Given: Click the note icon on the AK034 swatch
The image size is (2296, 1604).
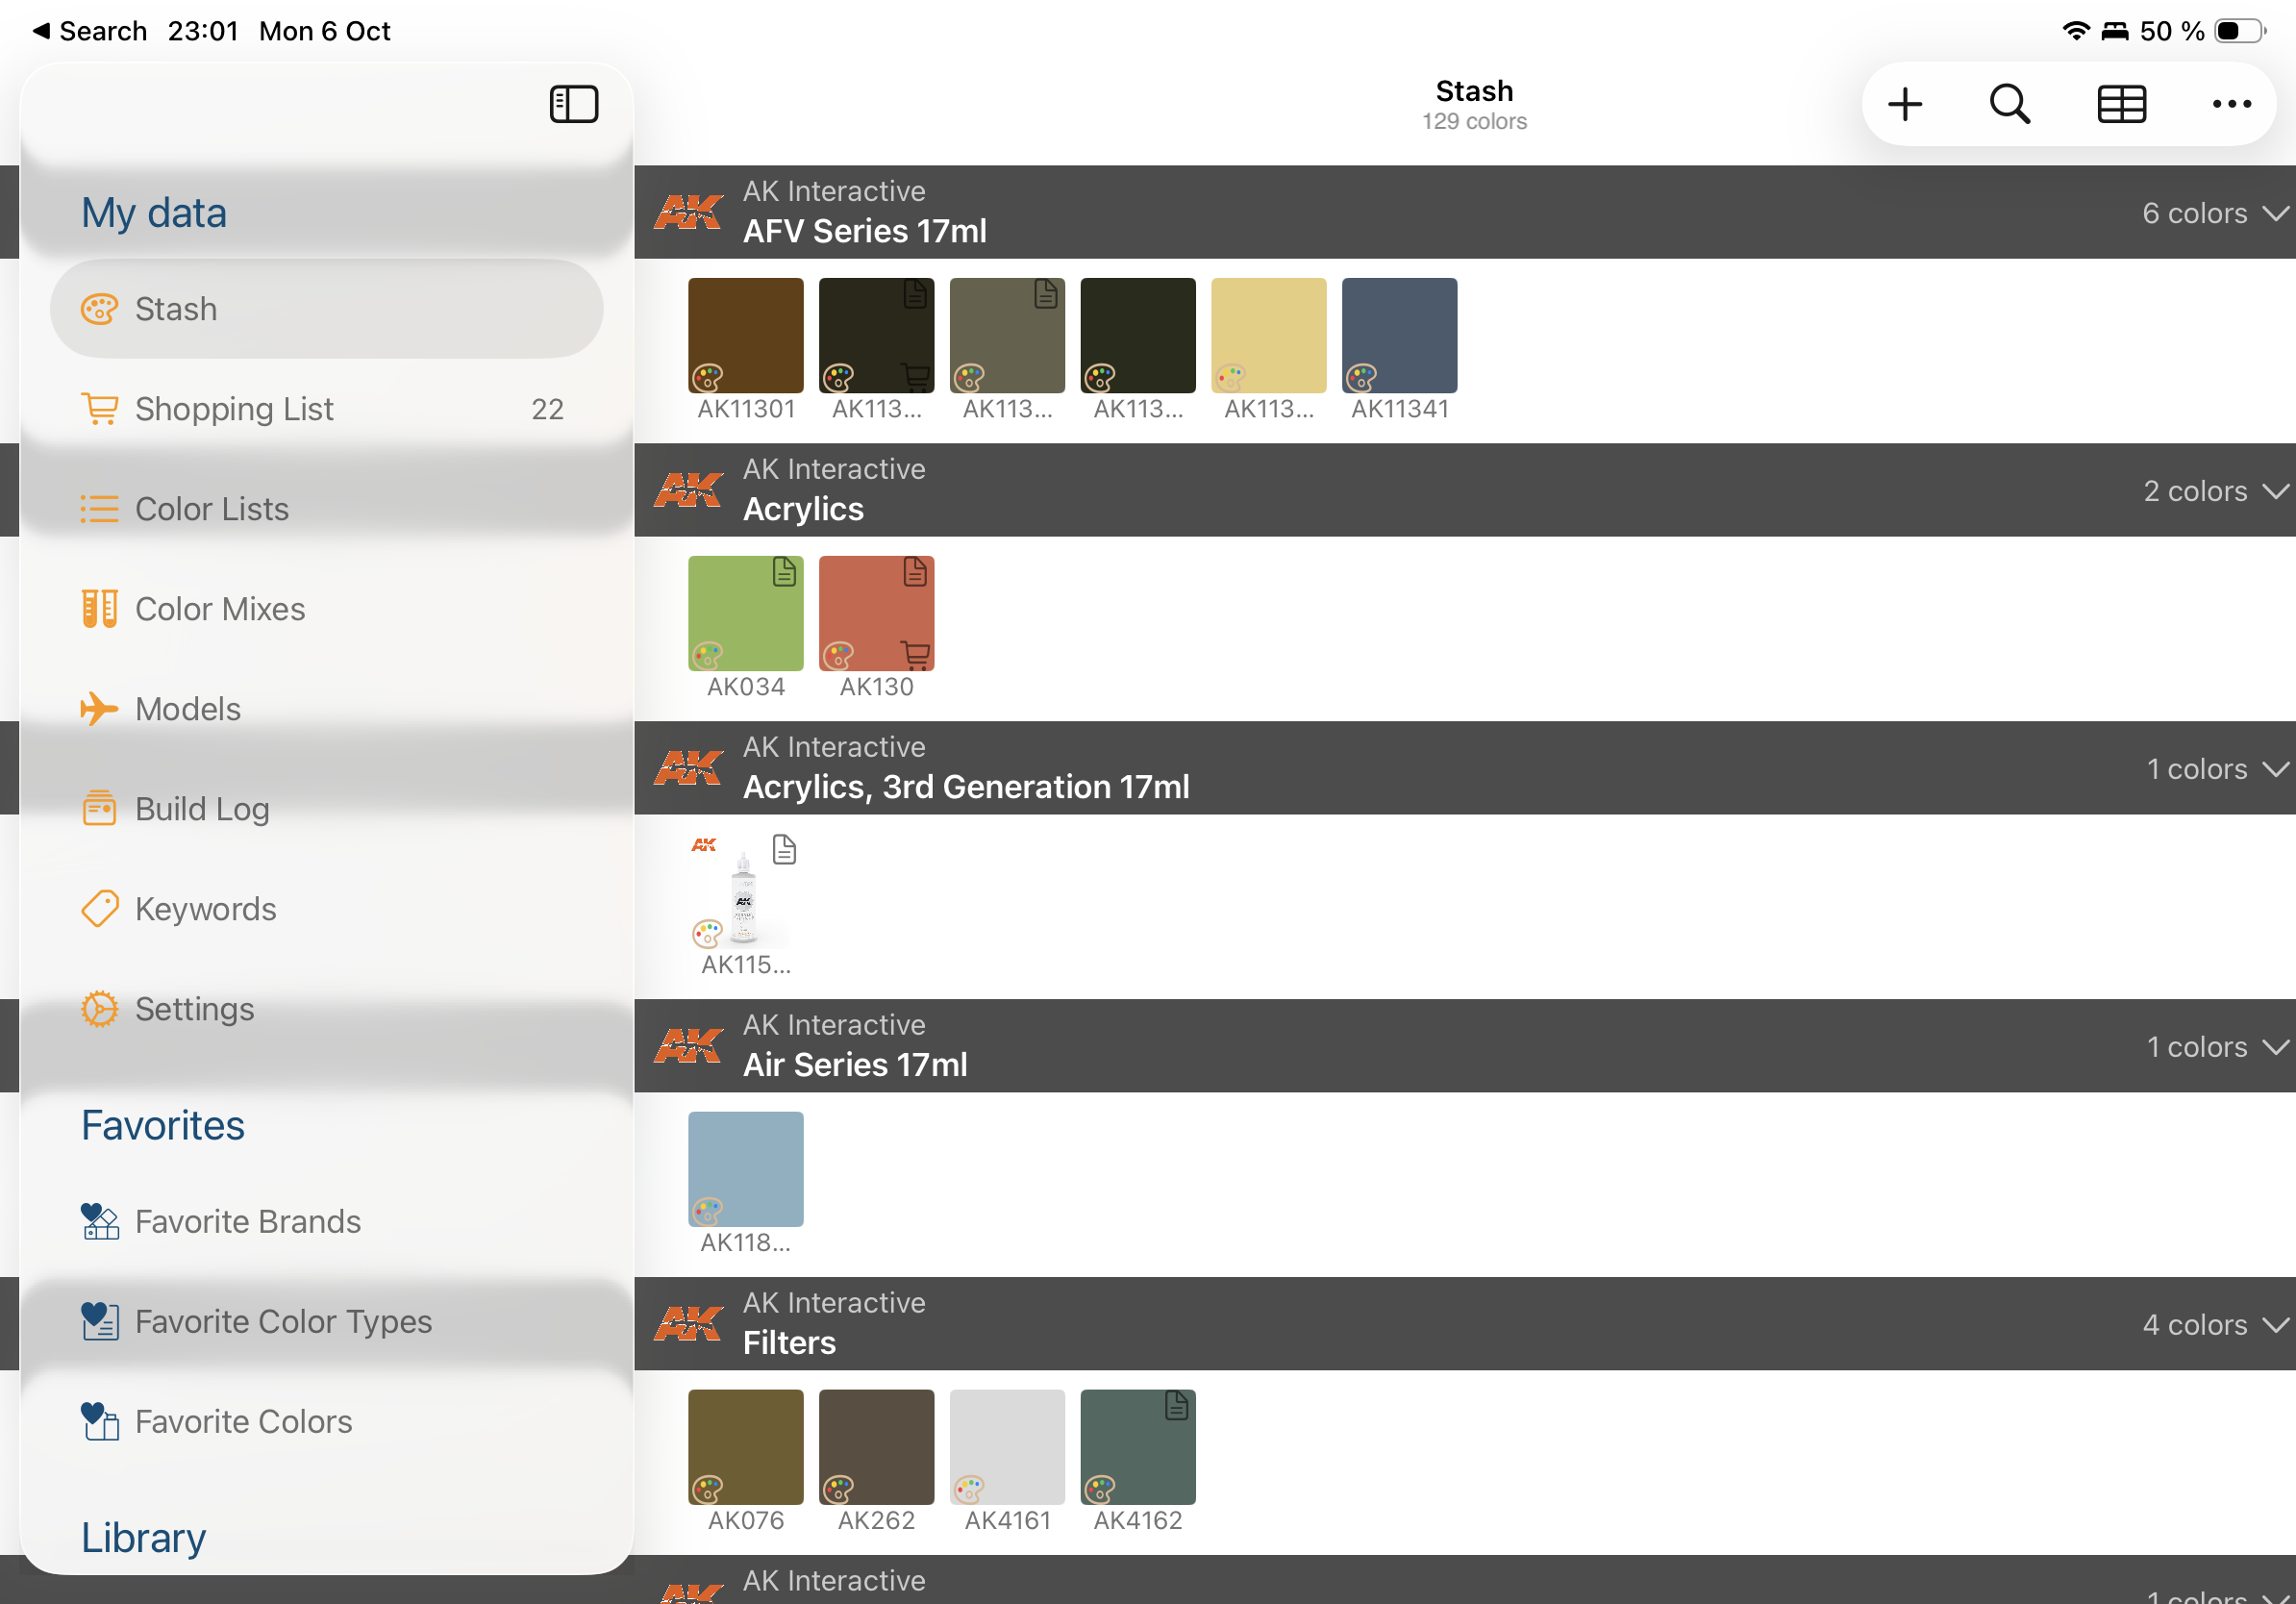Looking at the screenshot, I should 785,572.
